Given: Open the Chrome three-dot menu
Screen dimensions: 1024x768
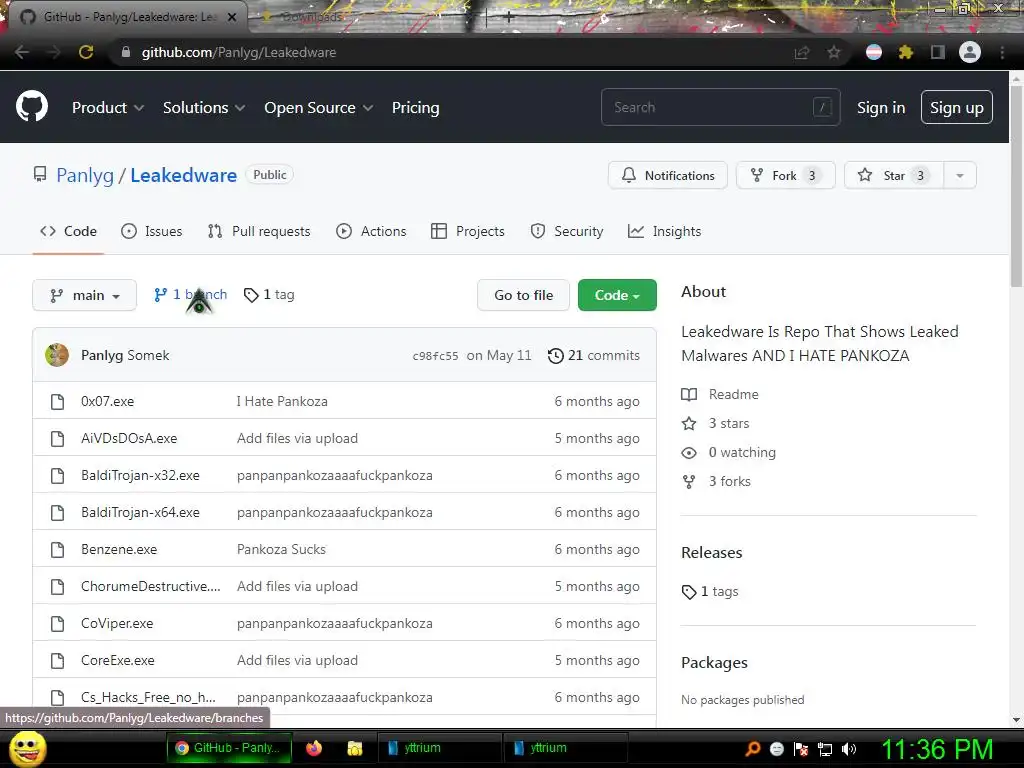Looking at the screenshot, I should click(1002, 52).
